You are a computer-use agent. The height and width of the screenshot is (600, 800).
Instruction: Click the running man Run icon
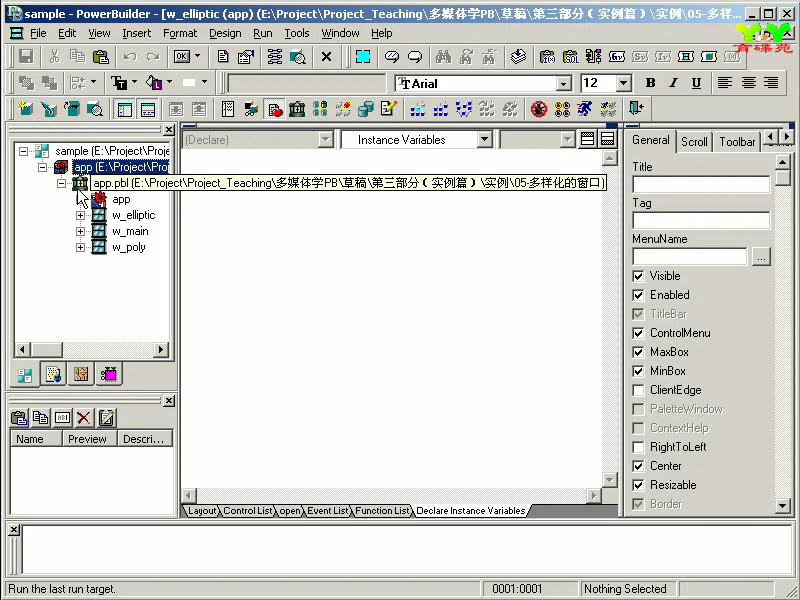point(585,109)
